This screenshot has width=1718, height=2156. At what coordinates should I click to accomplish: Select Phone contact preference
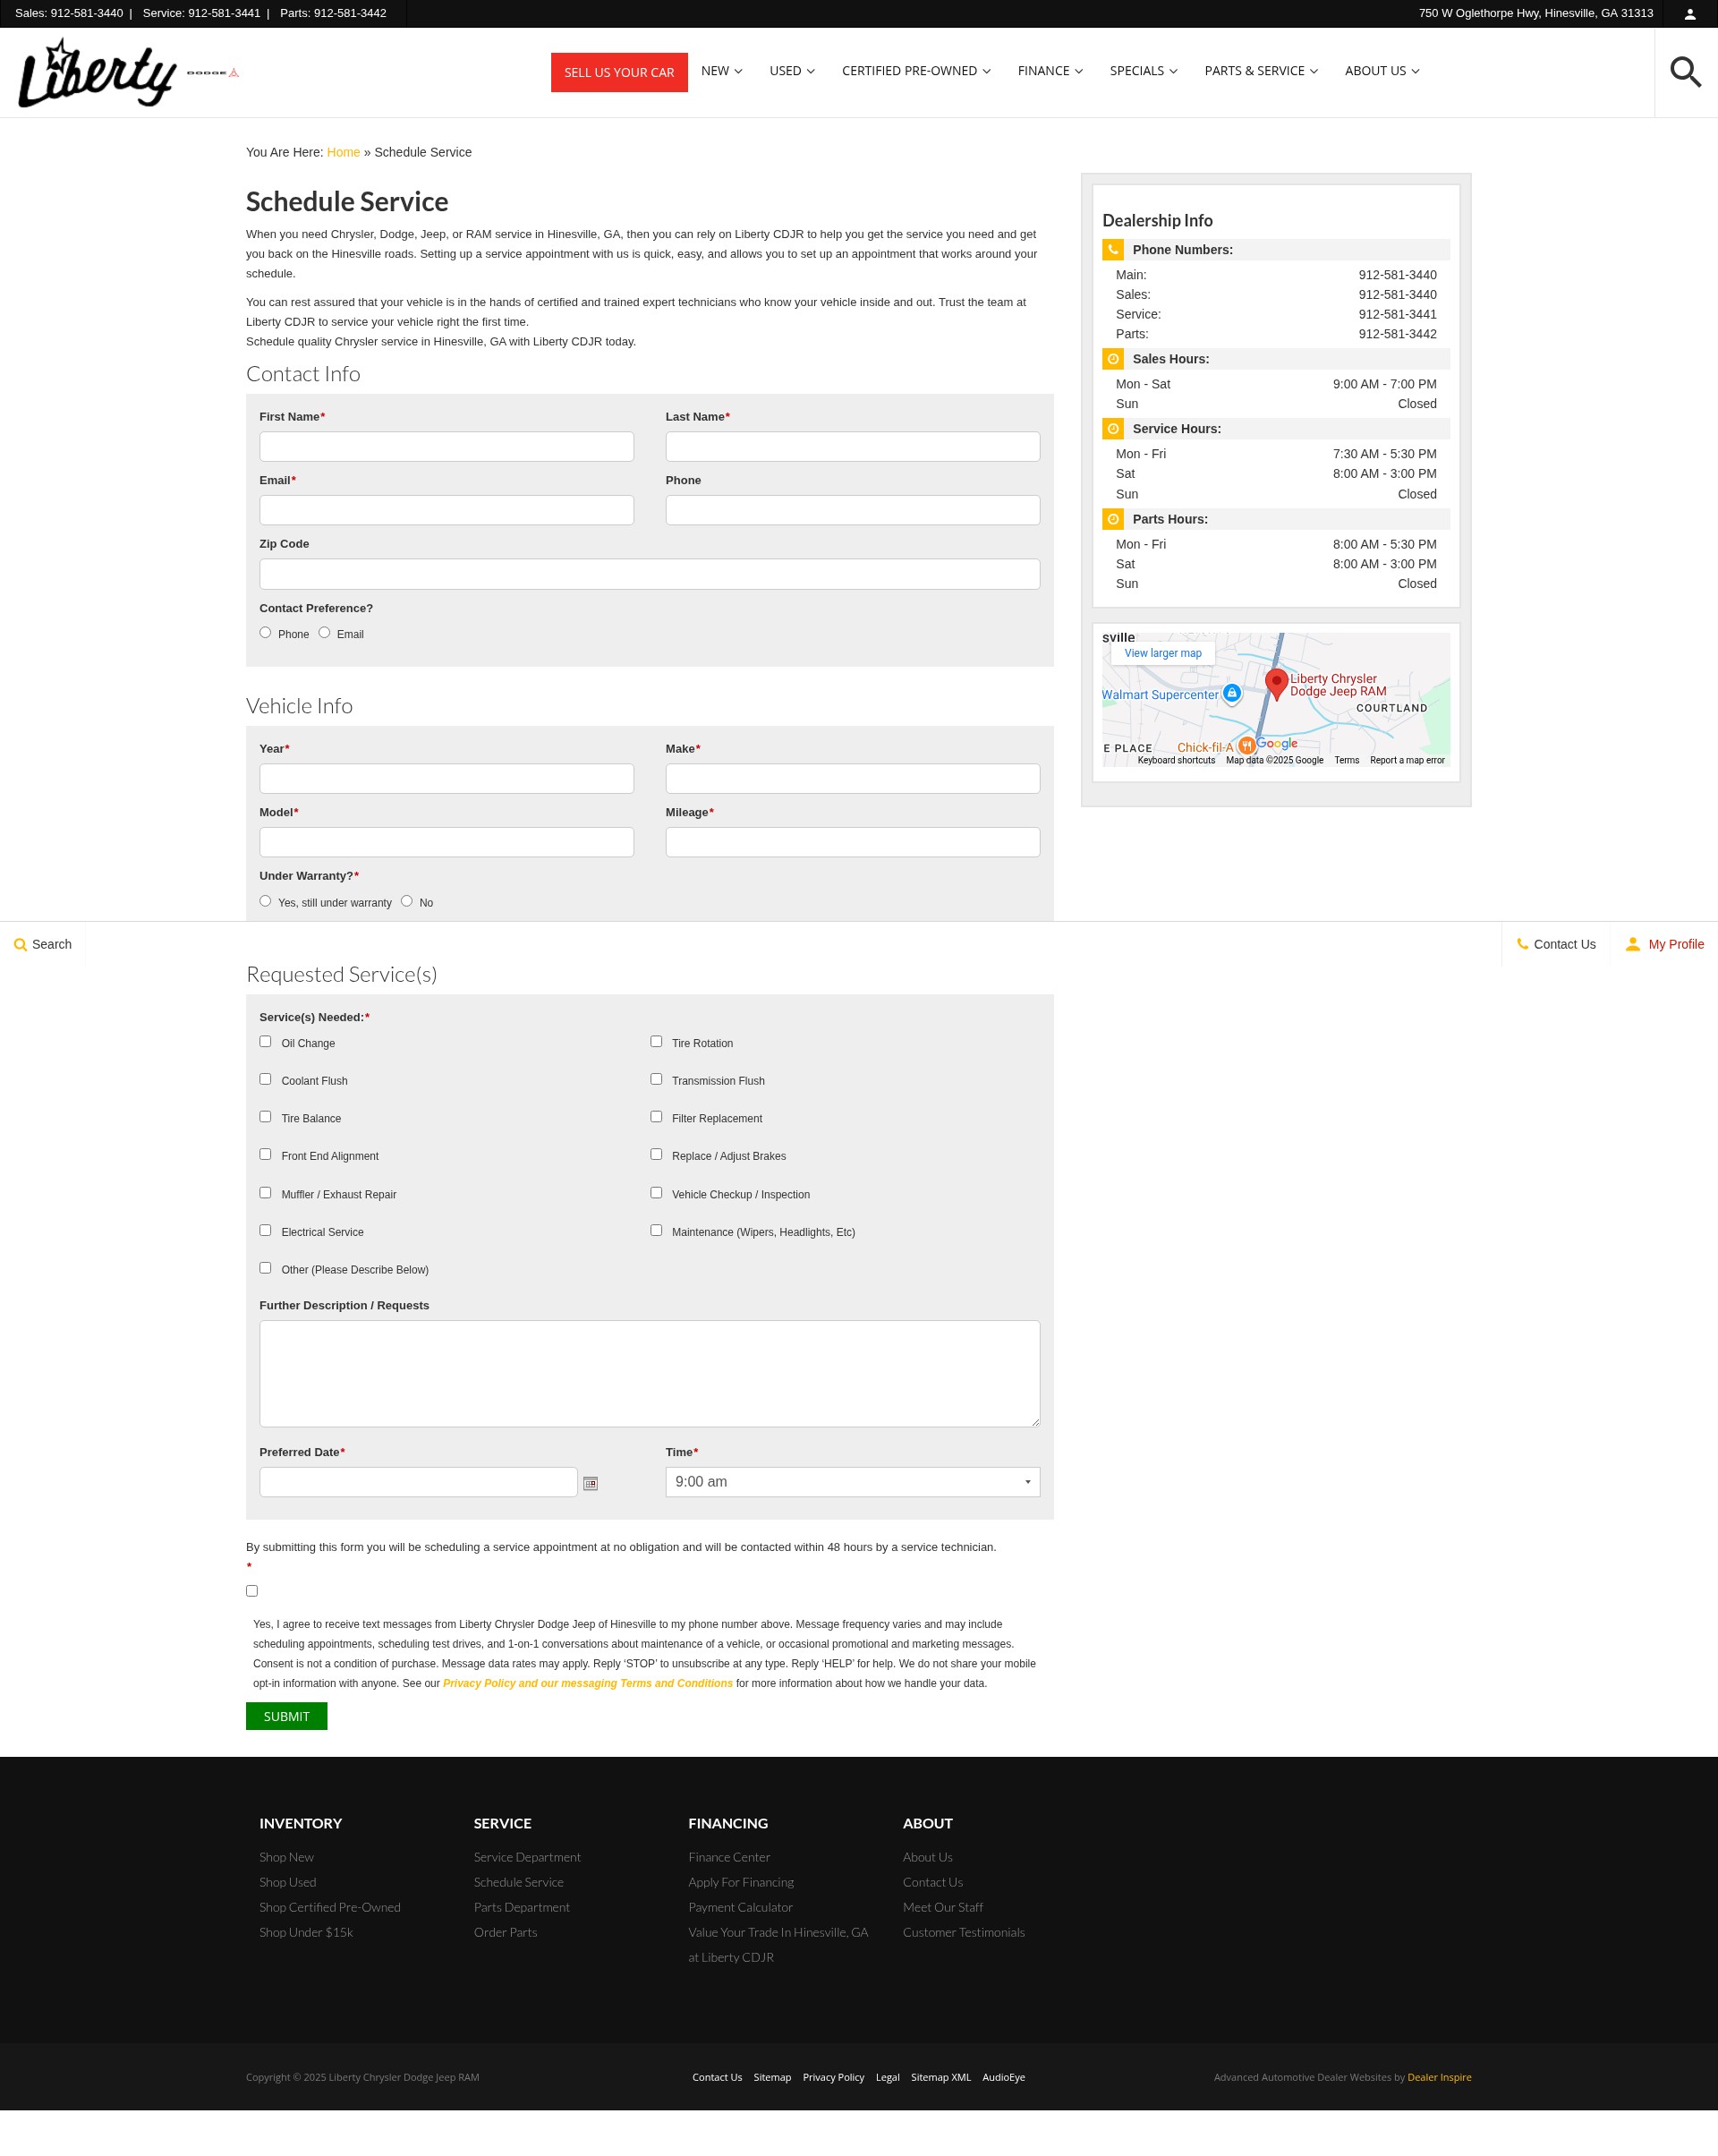(265, 633)
